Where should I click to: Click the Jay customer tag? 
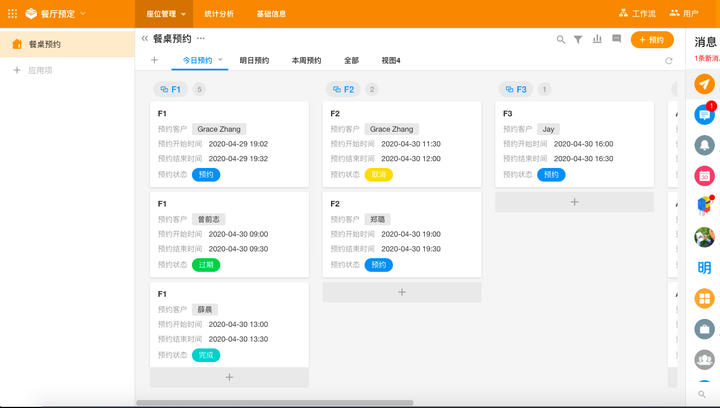point(548,129)
